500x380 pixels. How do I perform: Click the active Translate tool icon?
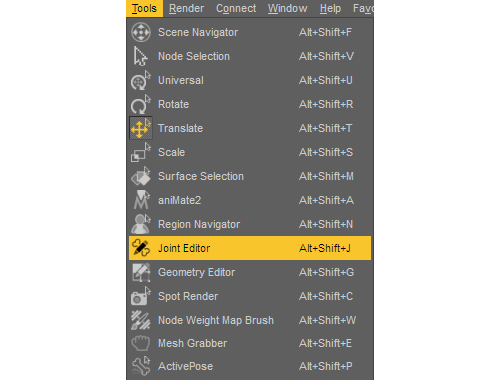[x=141, y=128]
